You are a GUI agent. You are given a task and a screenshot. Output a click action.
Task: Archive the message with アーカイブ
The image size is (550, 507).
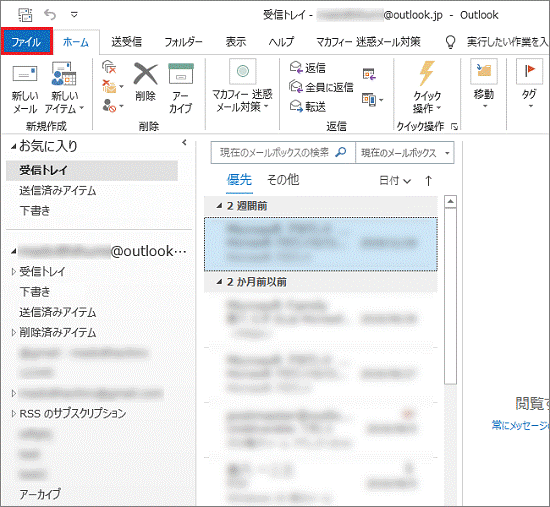coord(181,88)
